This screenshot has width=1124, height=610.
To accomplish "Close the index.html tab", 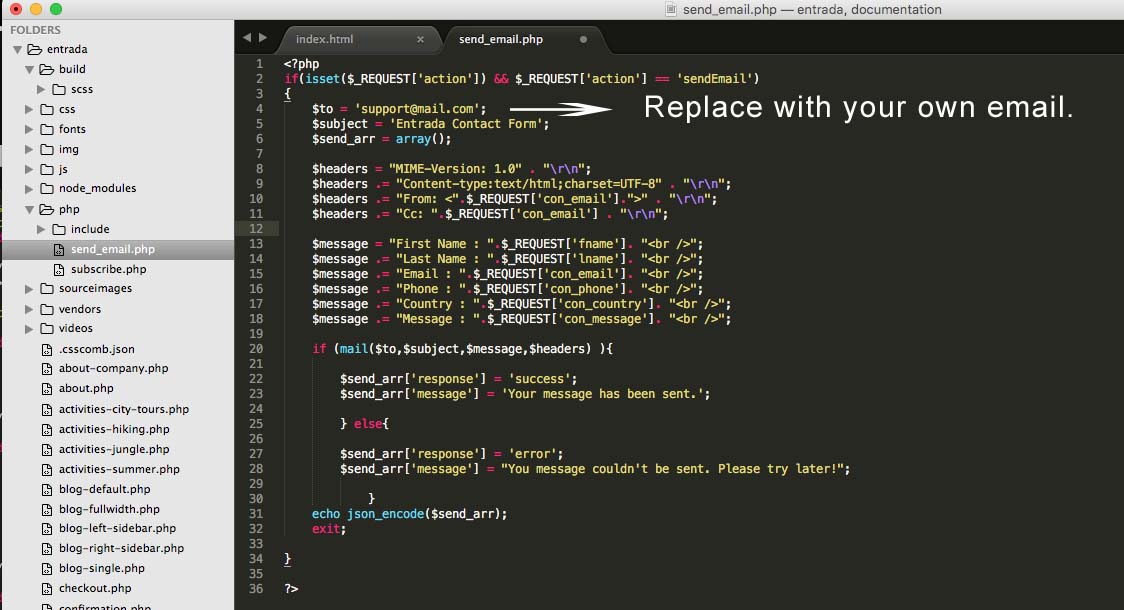I will point(420,40).
